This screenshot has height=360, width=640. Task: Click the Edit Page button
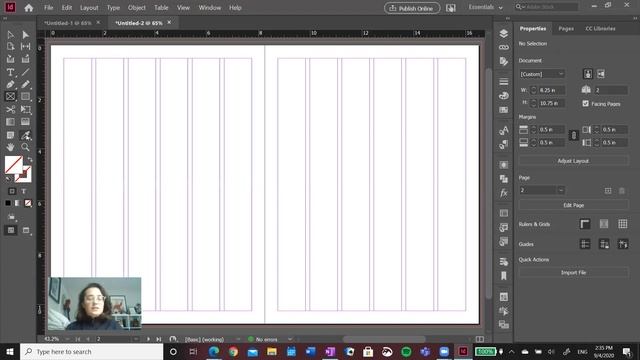coord(573,205)
